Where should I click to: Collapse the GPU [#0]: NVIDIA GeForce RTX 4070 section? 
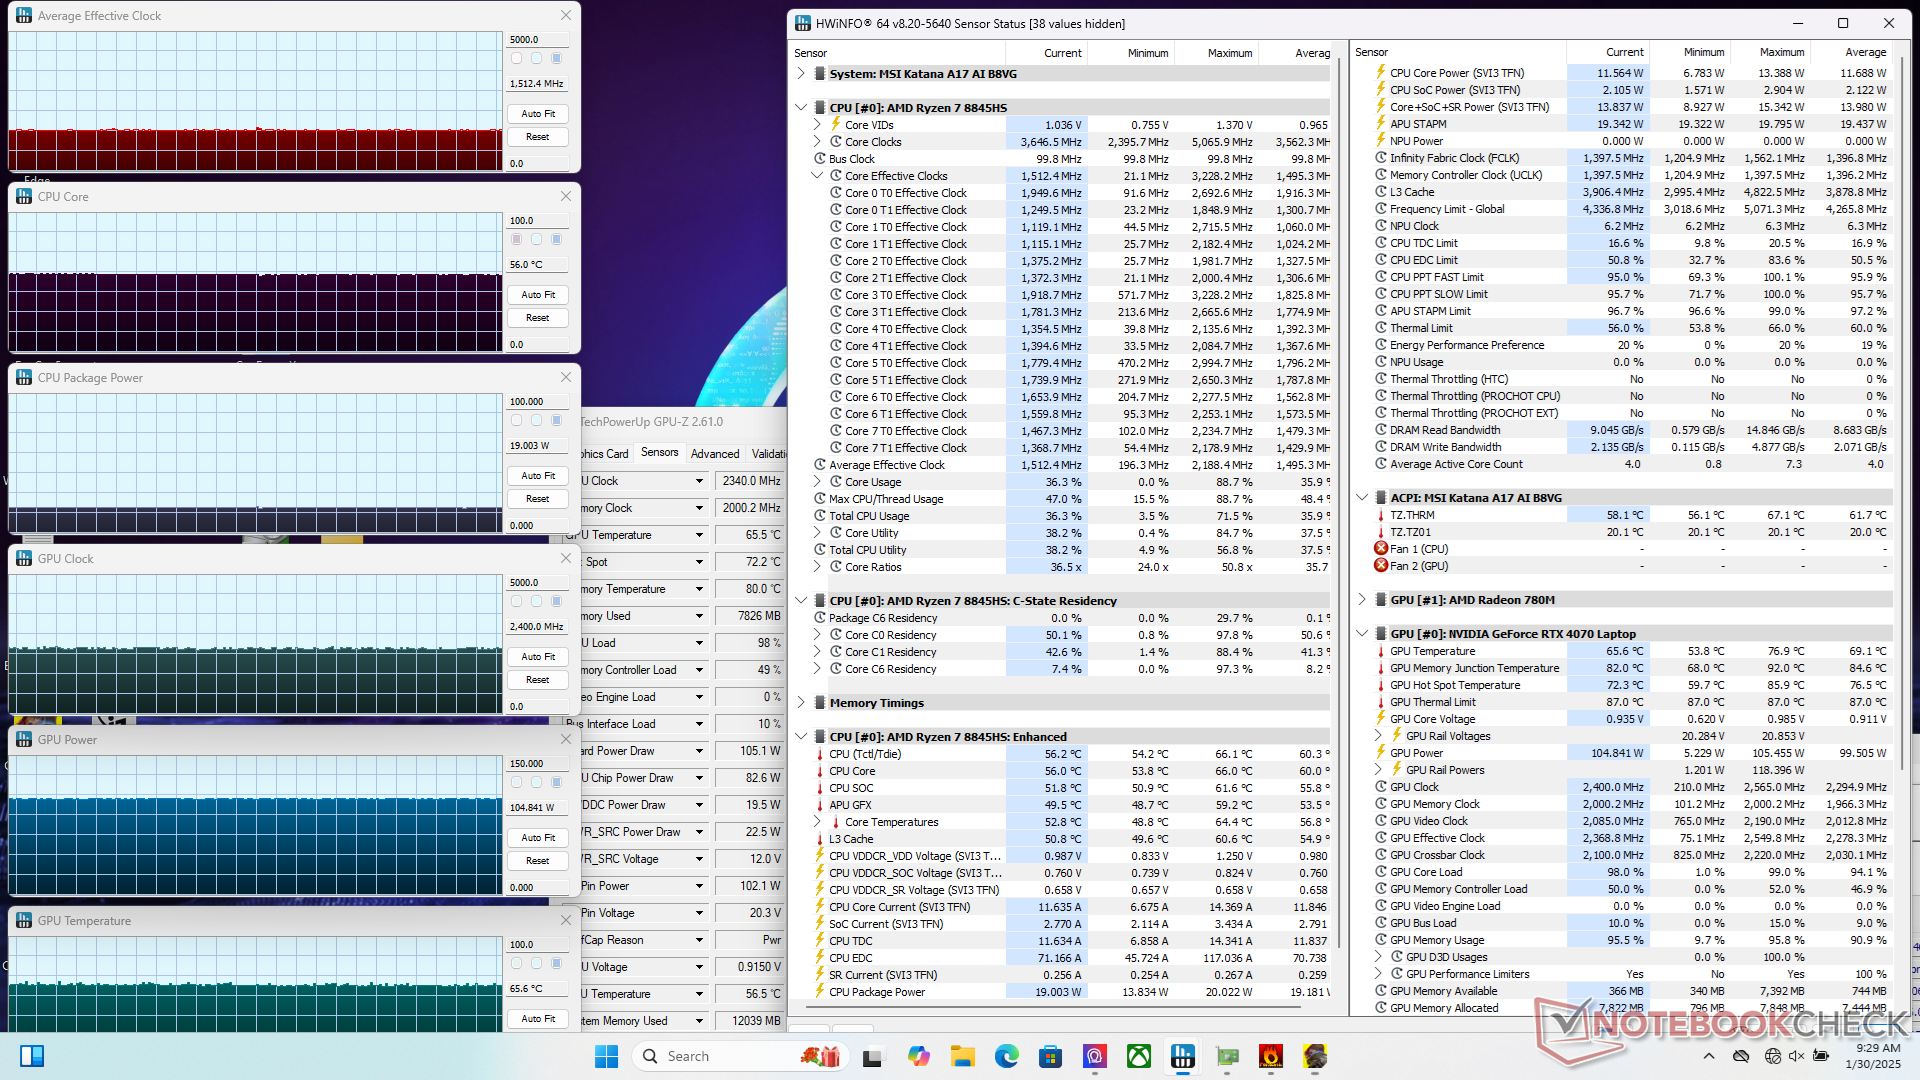tap(1362, 633)
